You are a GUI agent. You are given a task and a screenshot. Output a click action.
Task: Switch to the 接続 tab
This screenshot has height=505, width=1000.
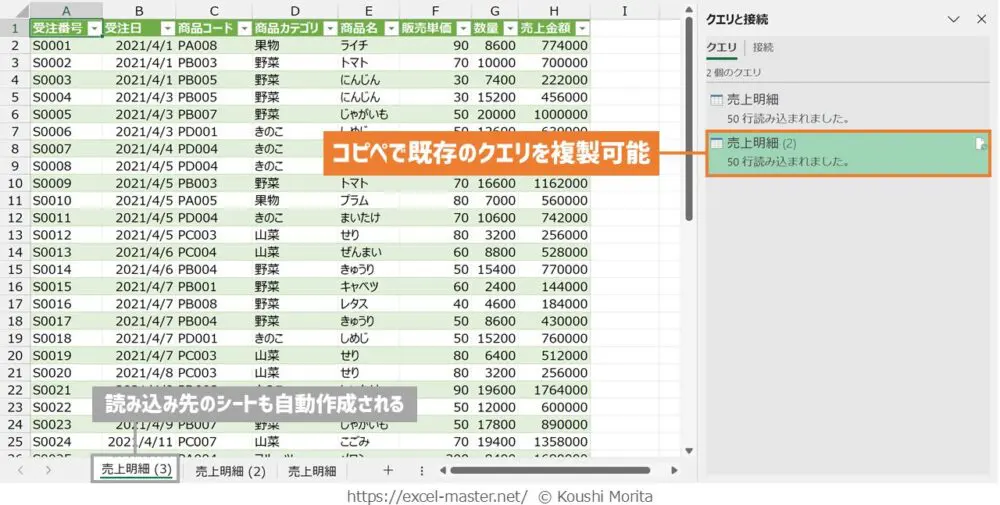point(763,47)
